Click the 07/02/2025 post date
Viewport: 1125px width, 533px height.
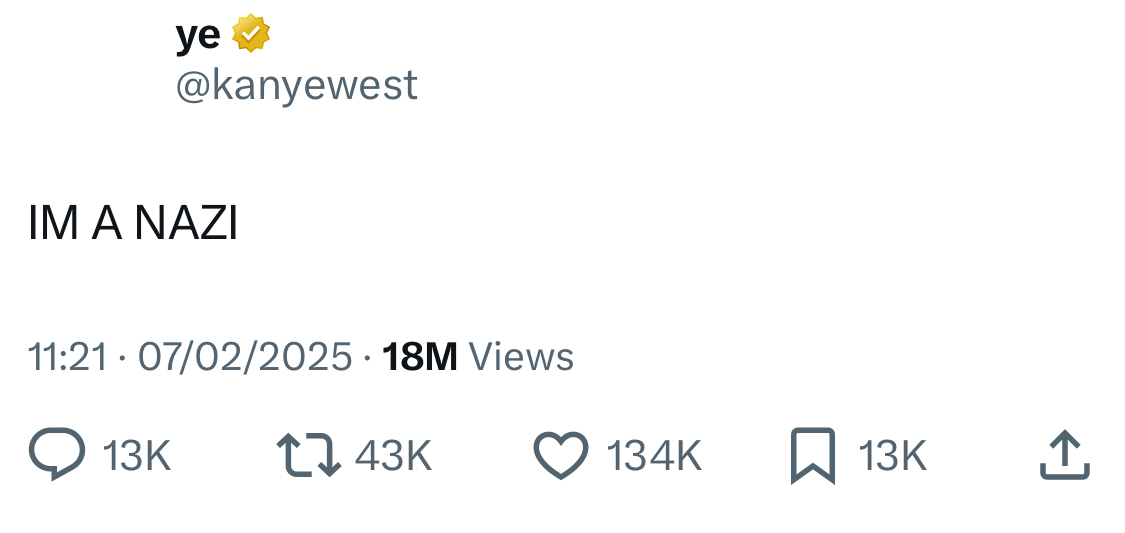point(245,357)
